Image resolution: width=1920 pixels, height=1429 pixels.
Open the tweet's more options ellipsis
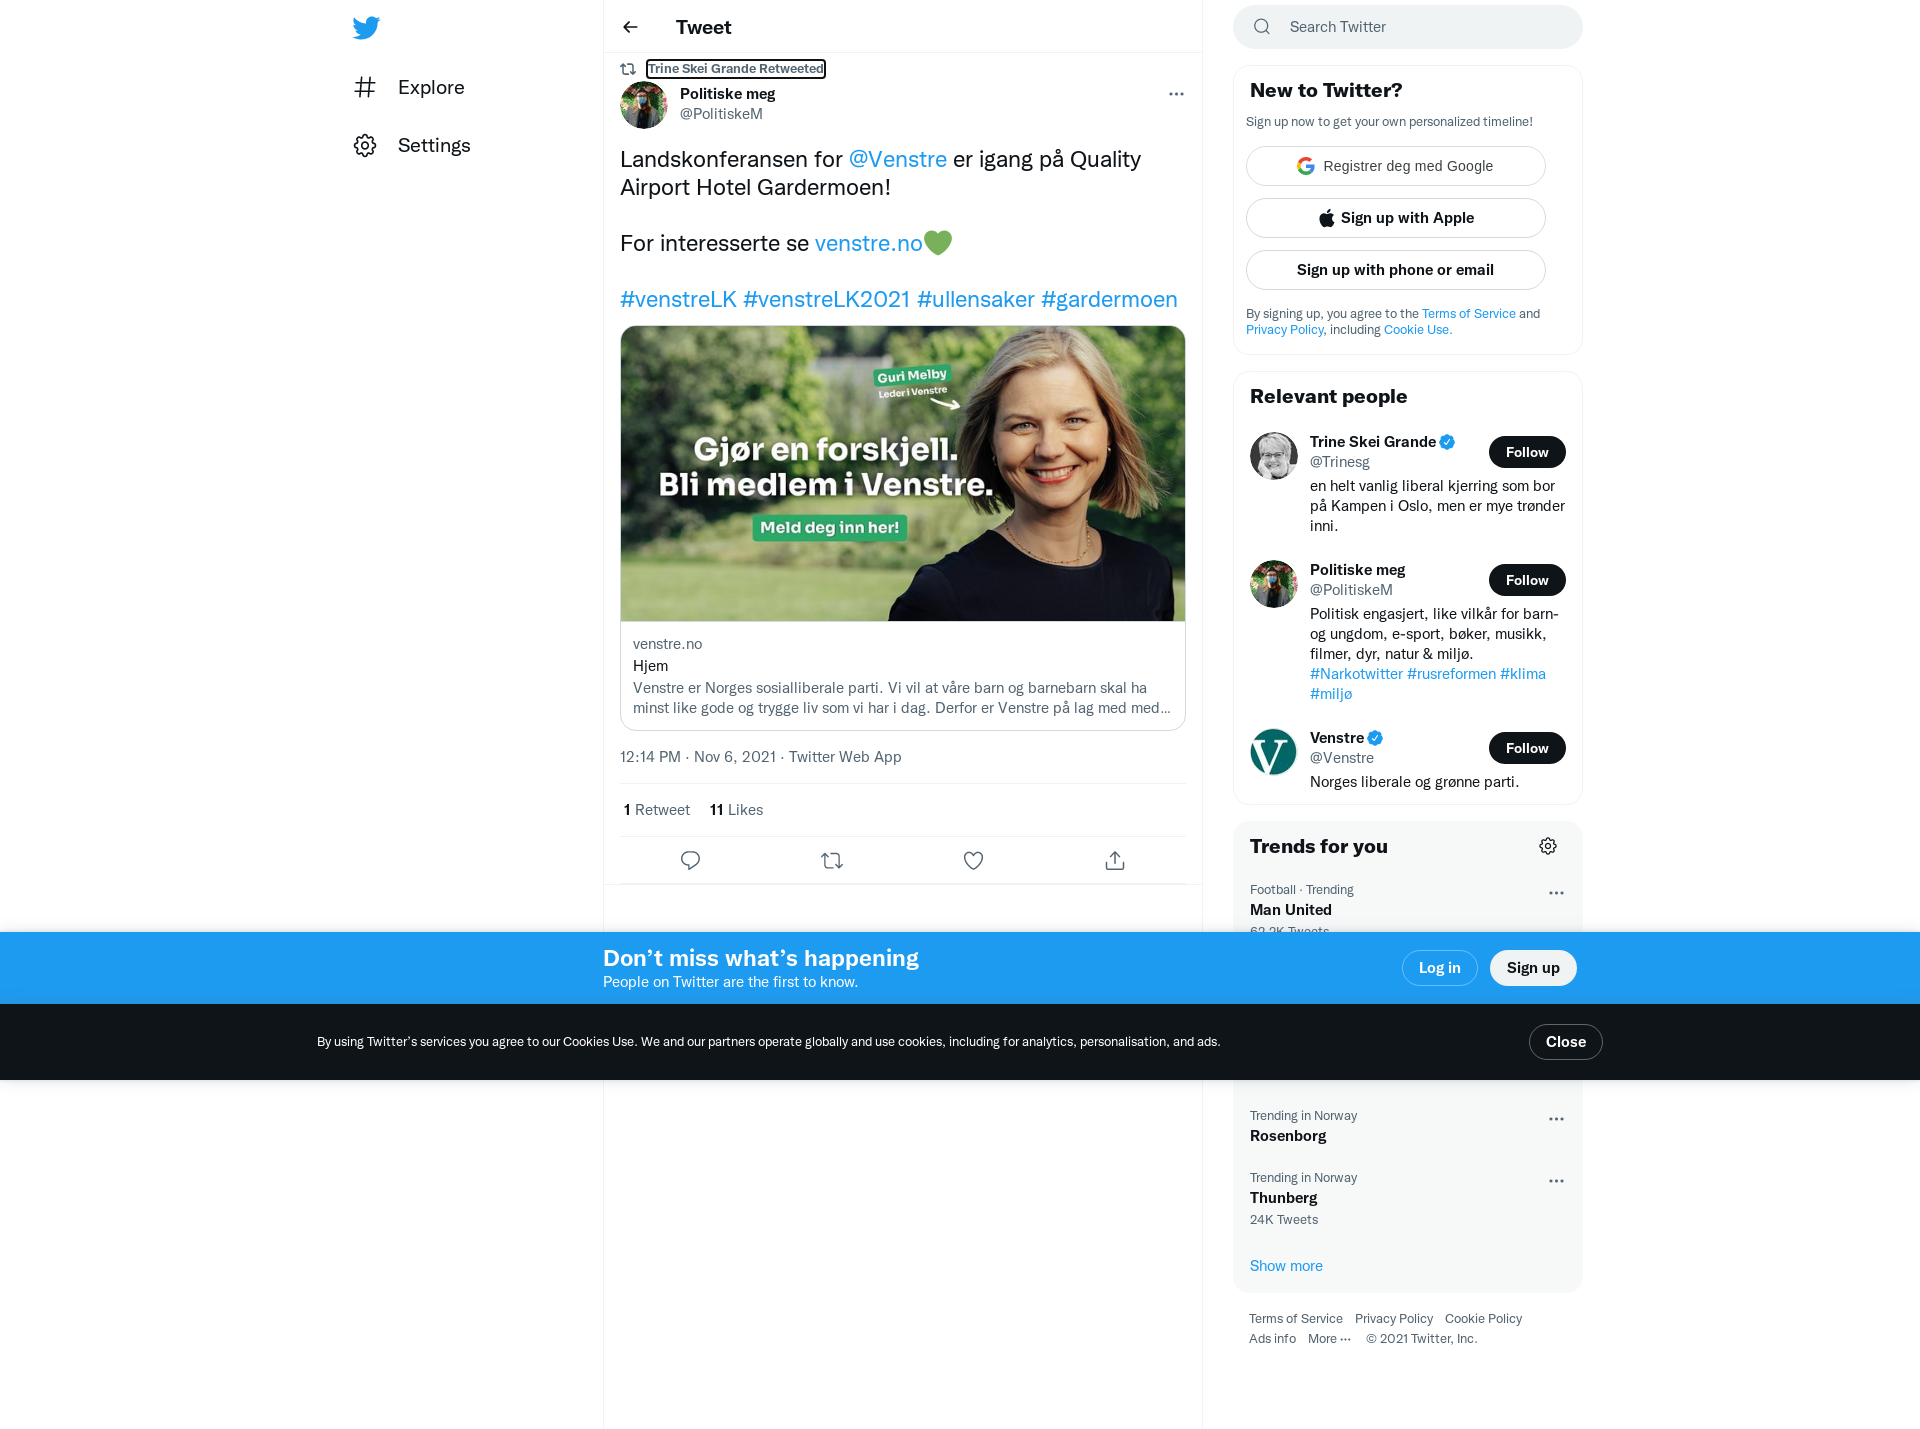[1176, 94]
